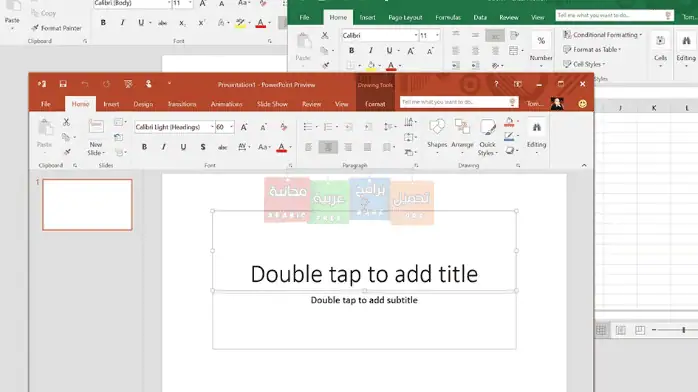
Task: Click the smiley feedback icon in PowerPoint
Action: click(x=582, y=104)
